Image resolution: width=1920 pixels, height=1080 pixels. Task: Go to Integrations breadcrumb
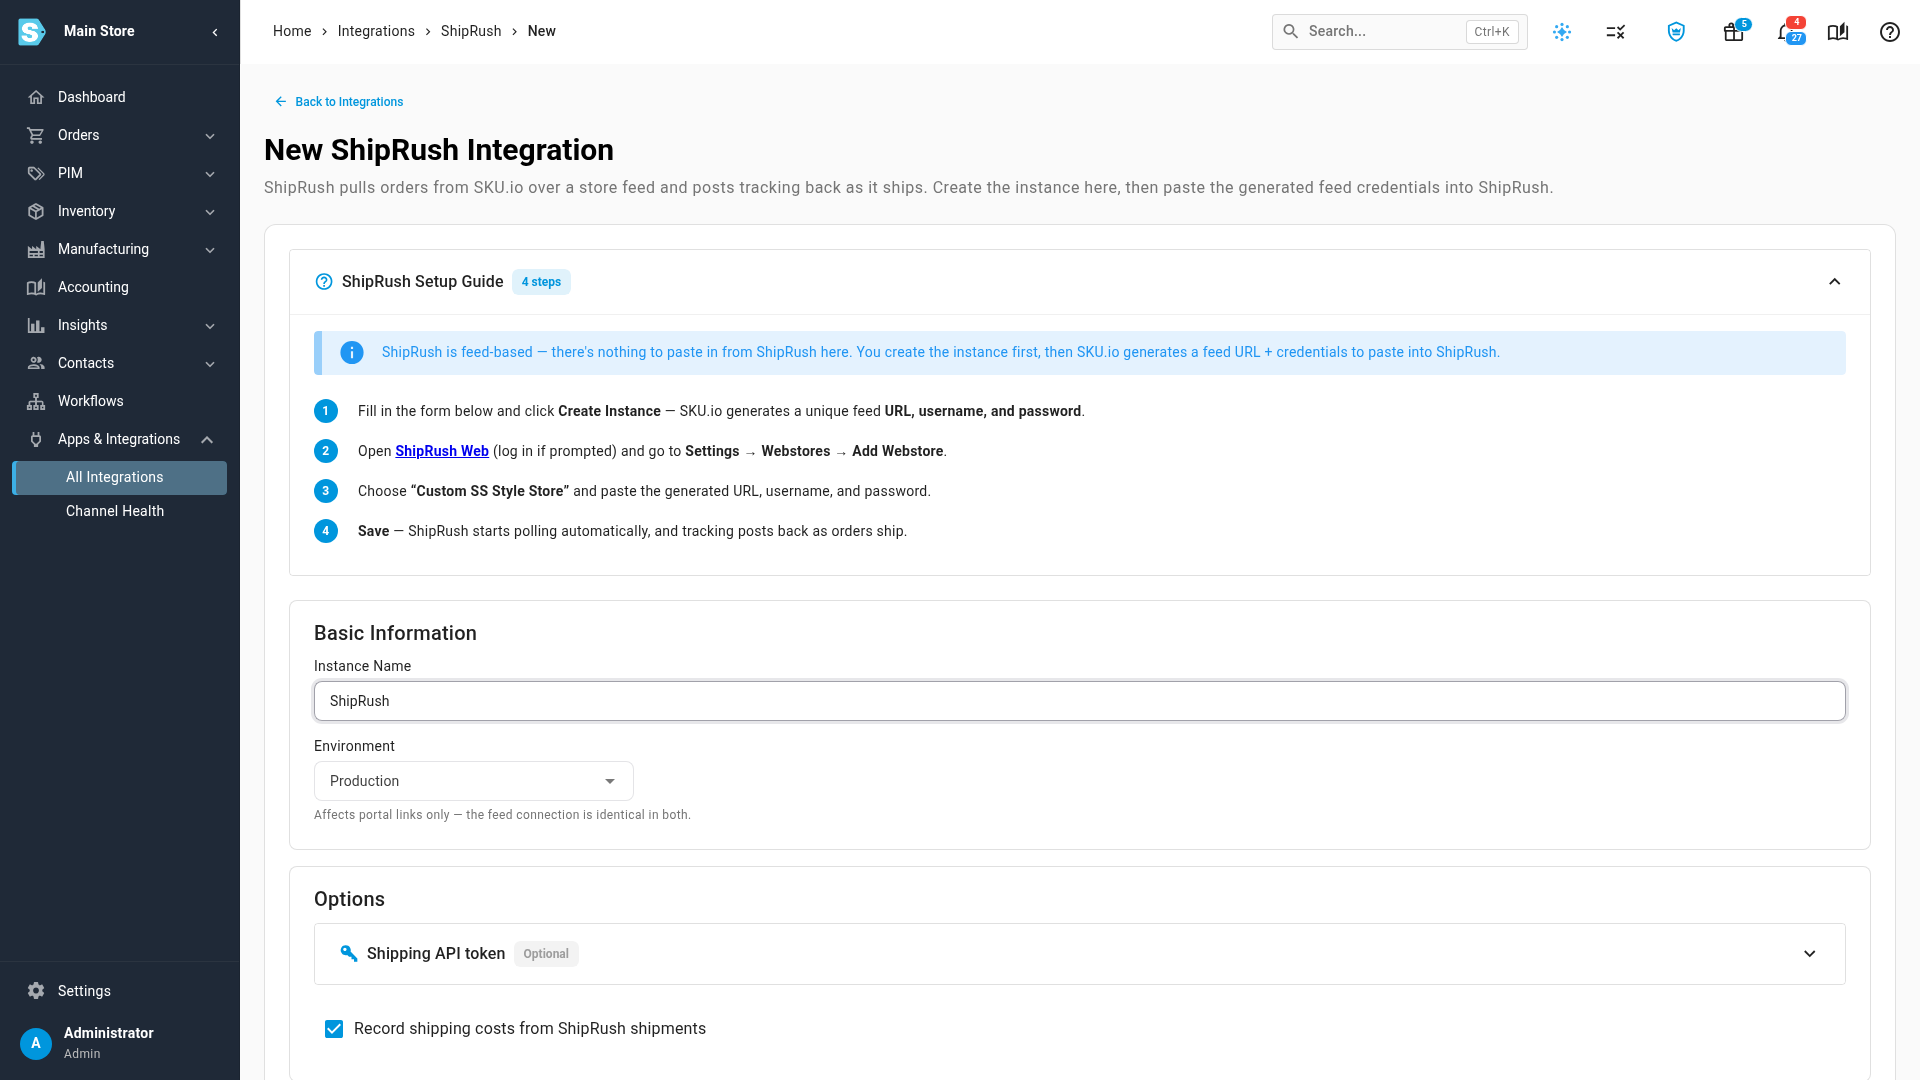(x=376, y=31)
